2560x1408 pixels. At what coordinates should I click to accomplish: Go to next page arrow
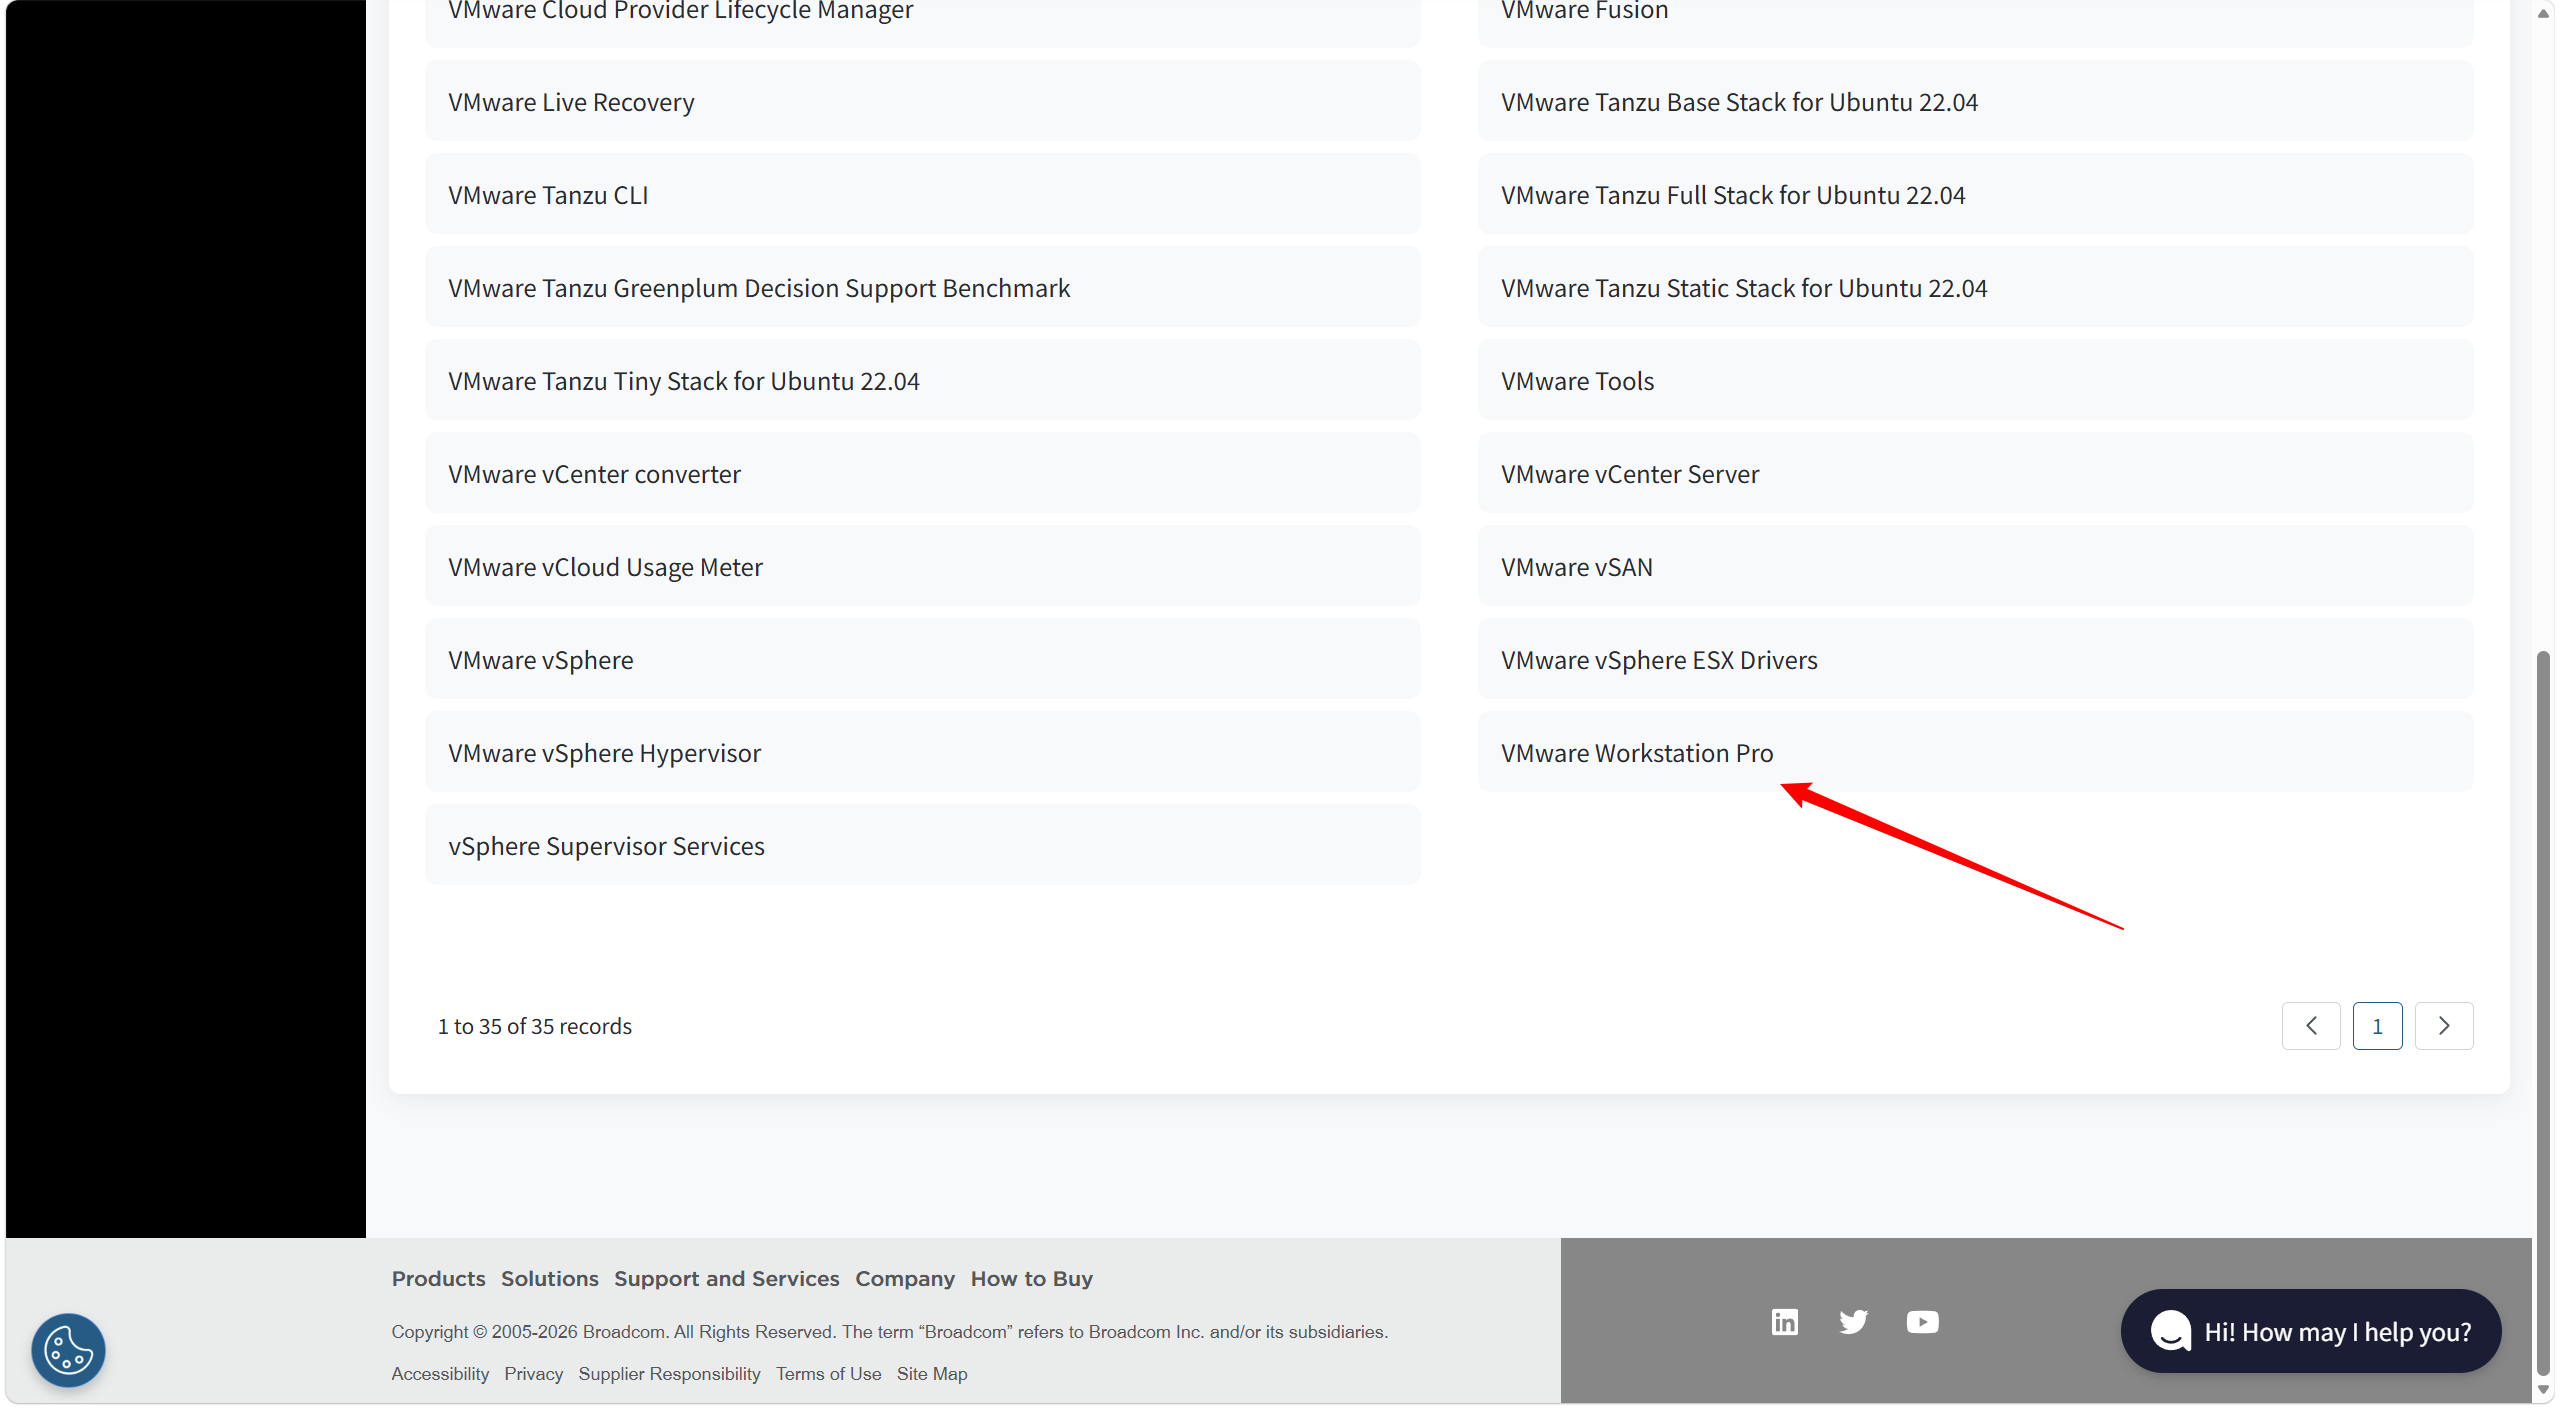[2444, 1026]
